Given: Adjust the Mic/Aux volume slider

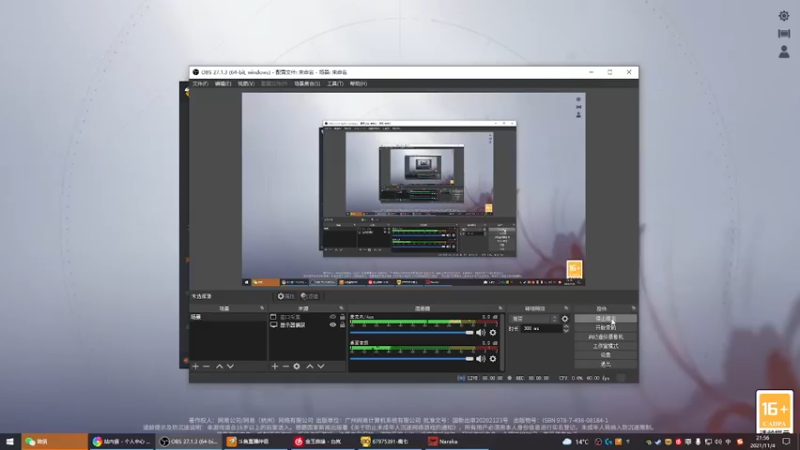Looking at the screenshot, I should pyautogui.click(x=412, y=333).
